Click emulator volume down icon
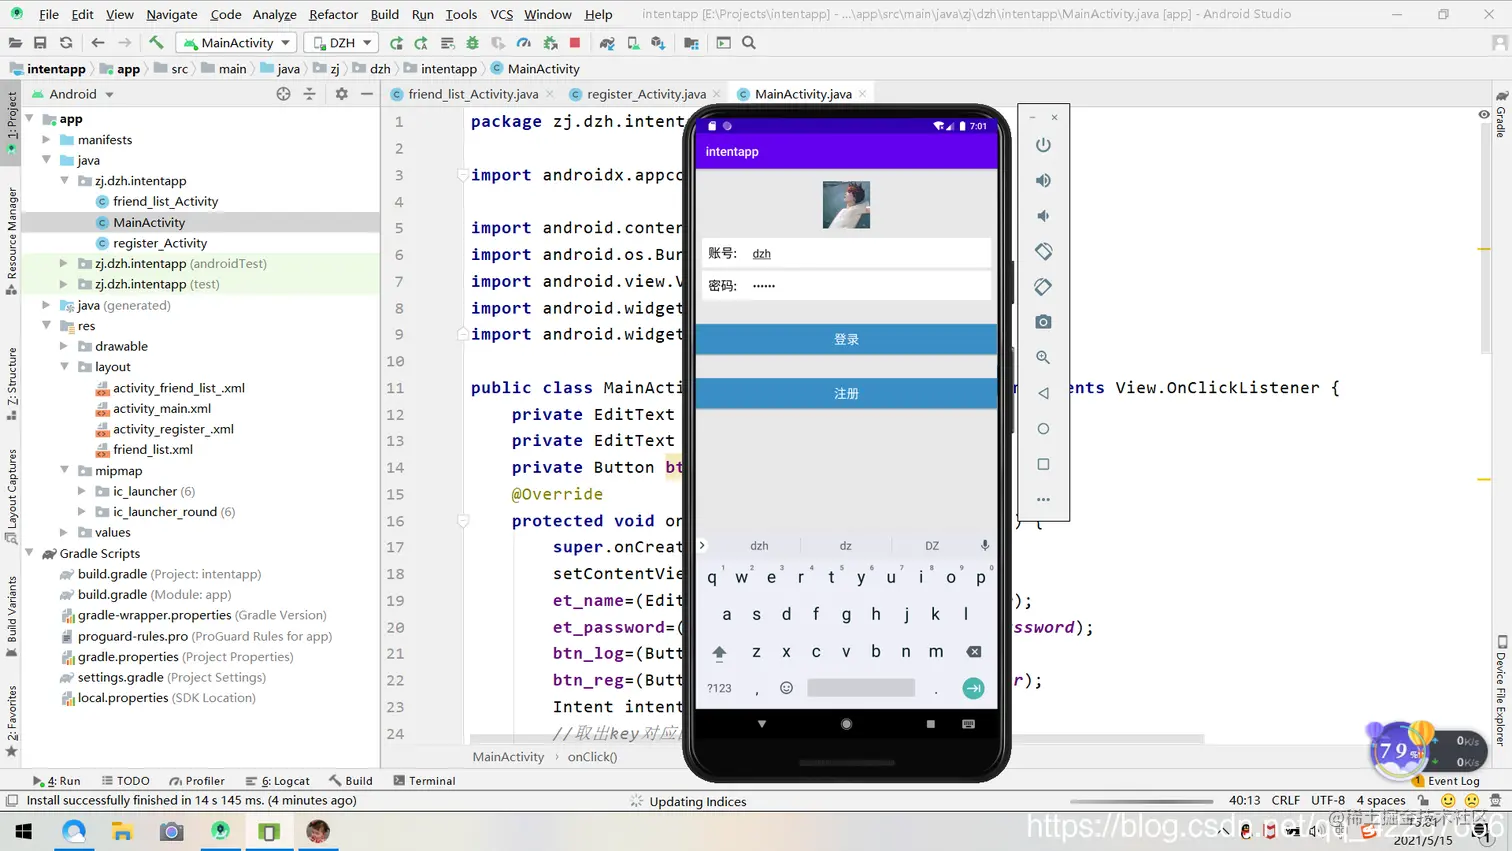Viewport: 1512px width, 851px height. click(x=1043, y=216)
